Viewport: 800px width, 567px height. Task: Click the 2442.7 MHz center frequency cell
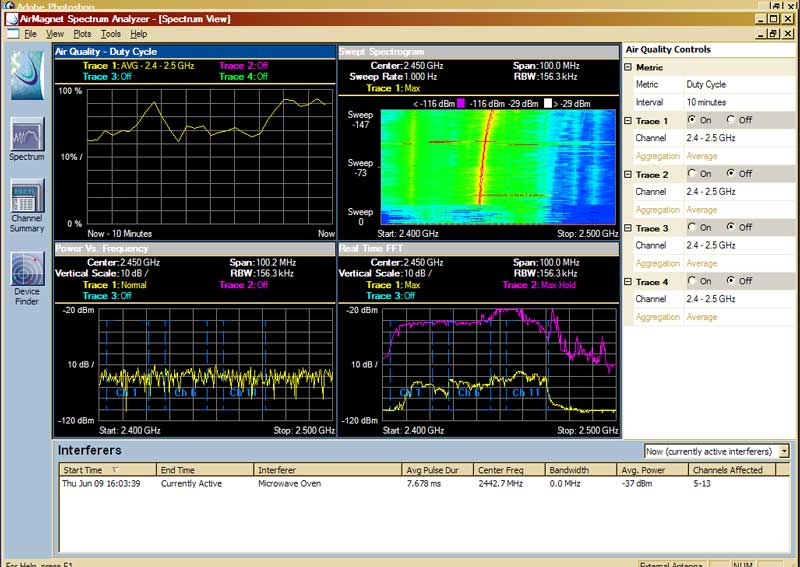(501, 483)
